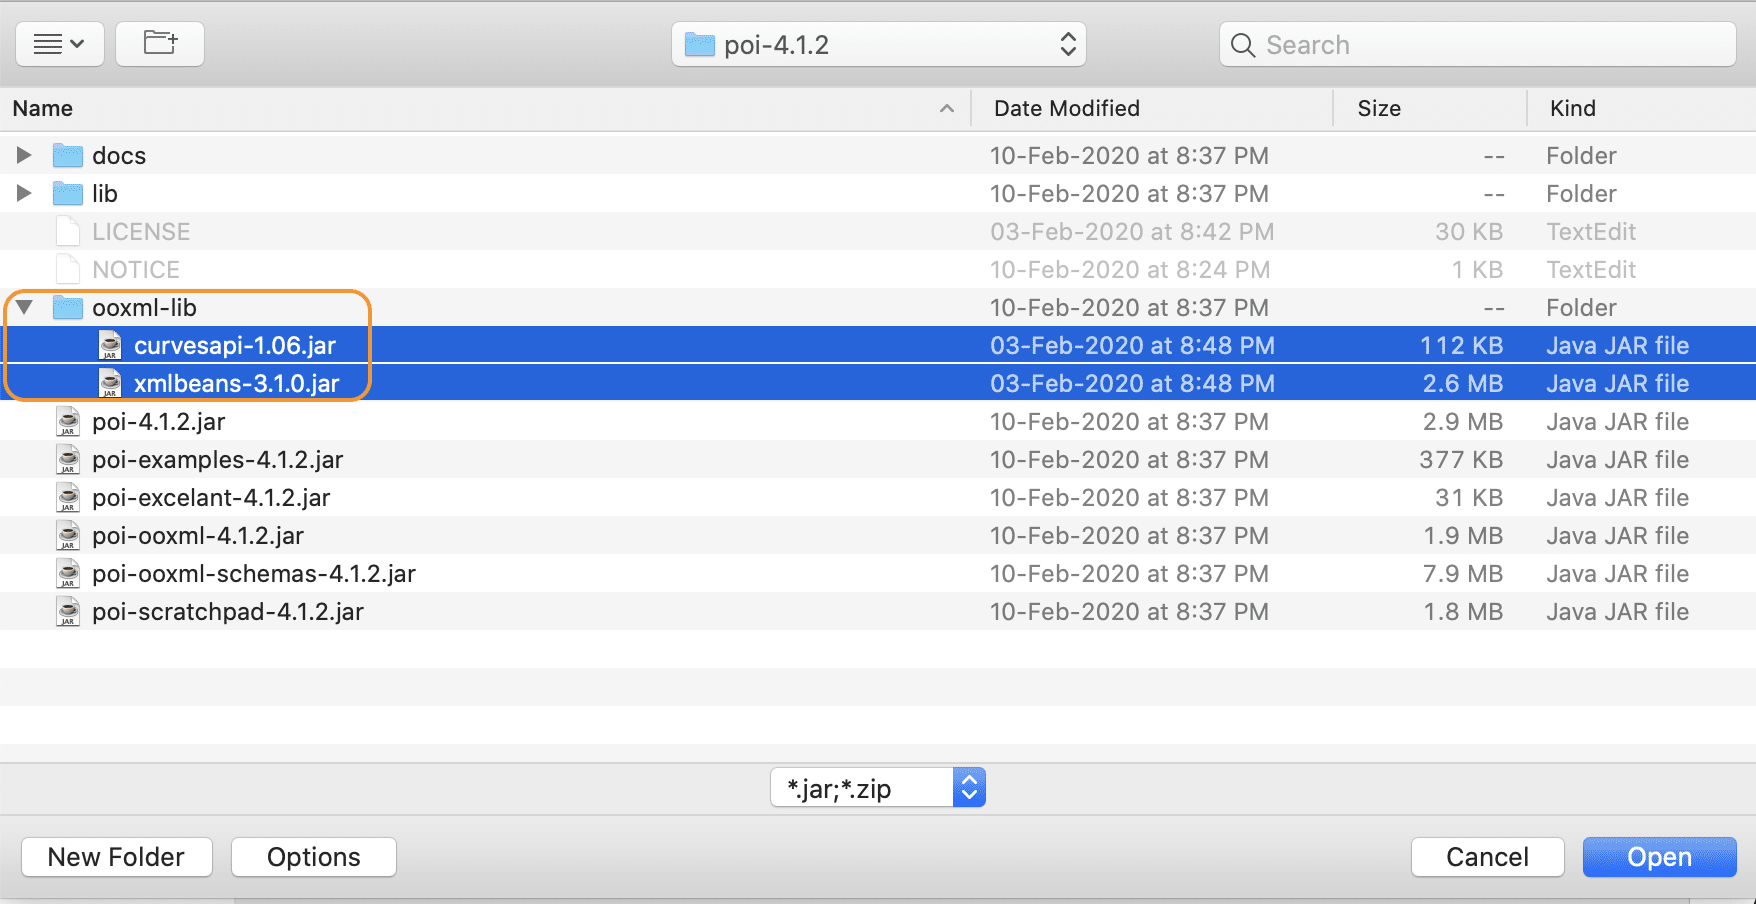1756x904 pixels.
Task: Expand the docs disclosure triangle
Action: 23,155
